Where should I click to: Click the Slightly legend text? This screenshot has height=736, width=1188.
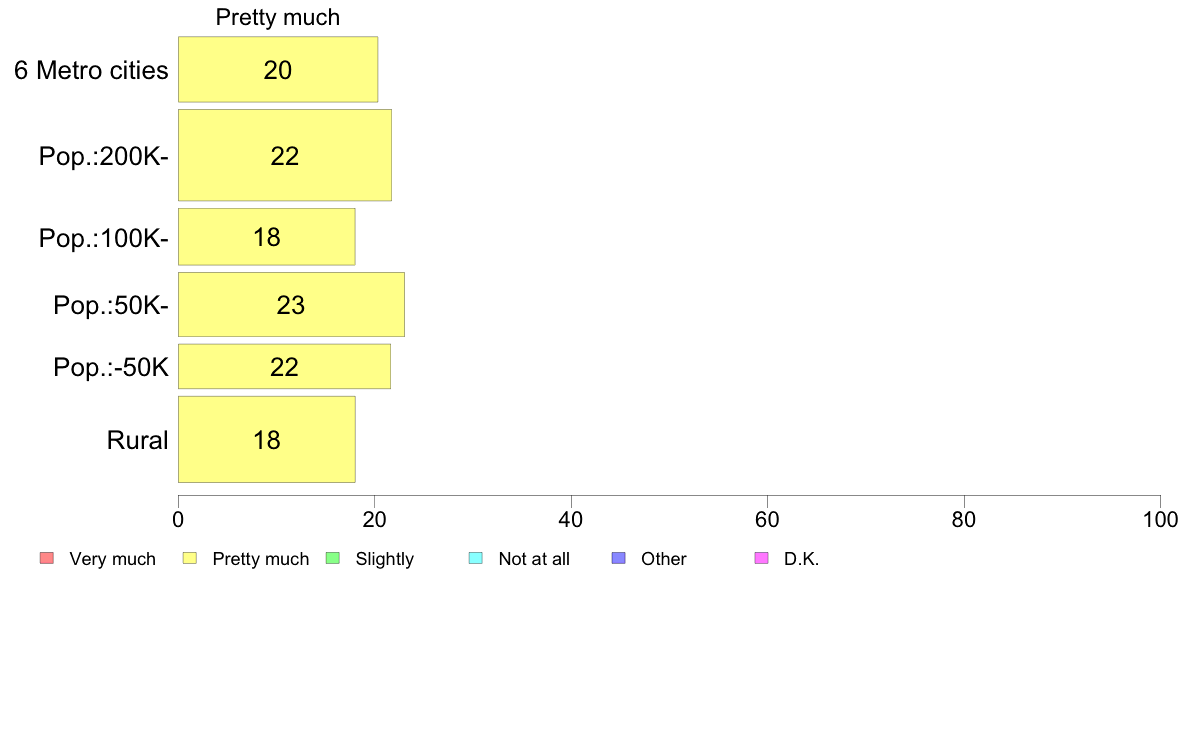pos(385,559)
